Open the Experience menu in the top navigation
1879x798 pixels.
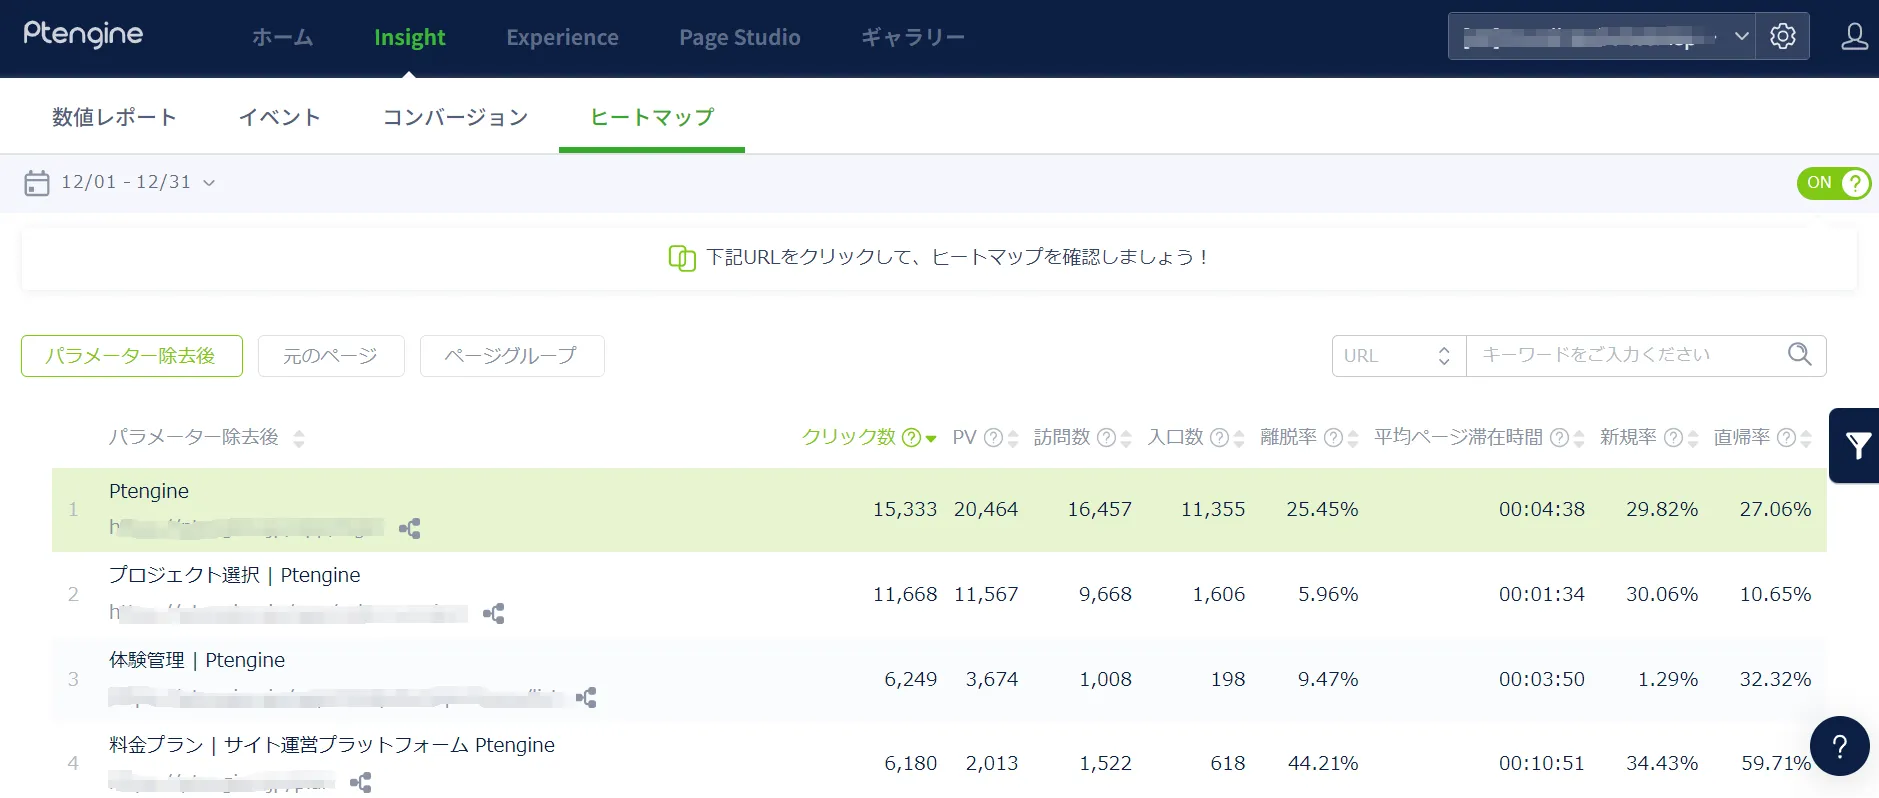point(562,37)
